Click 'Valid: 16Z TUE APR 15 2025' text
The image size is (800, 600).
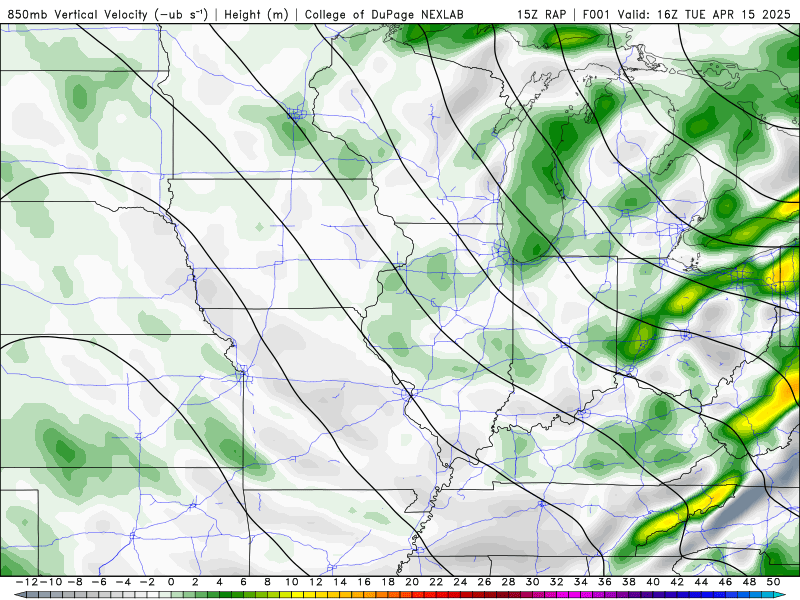704,14
